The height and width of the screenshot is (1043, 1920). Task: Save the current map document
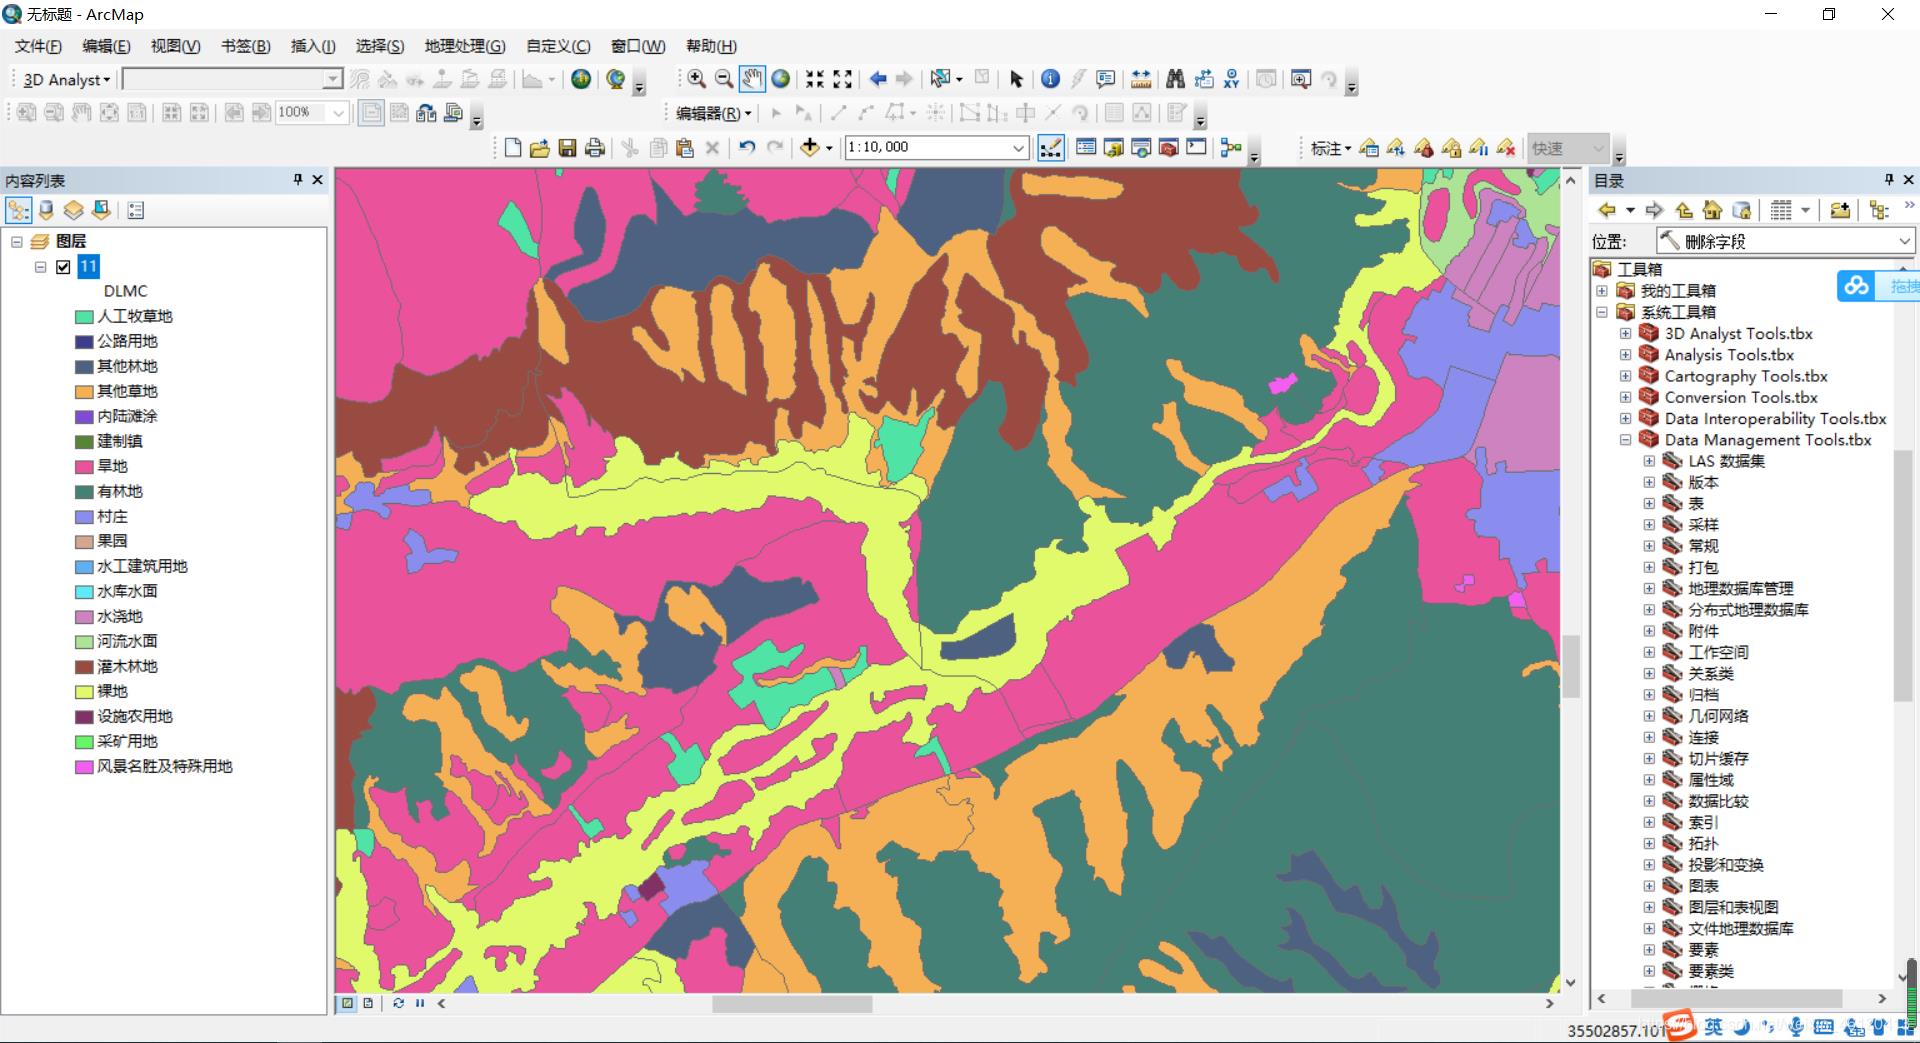[x=567, y=148]
